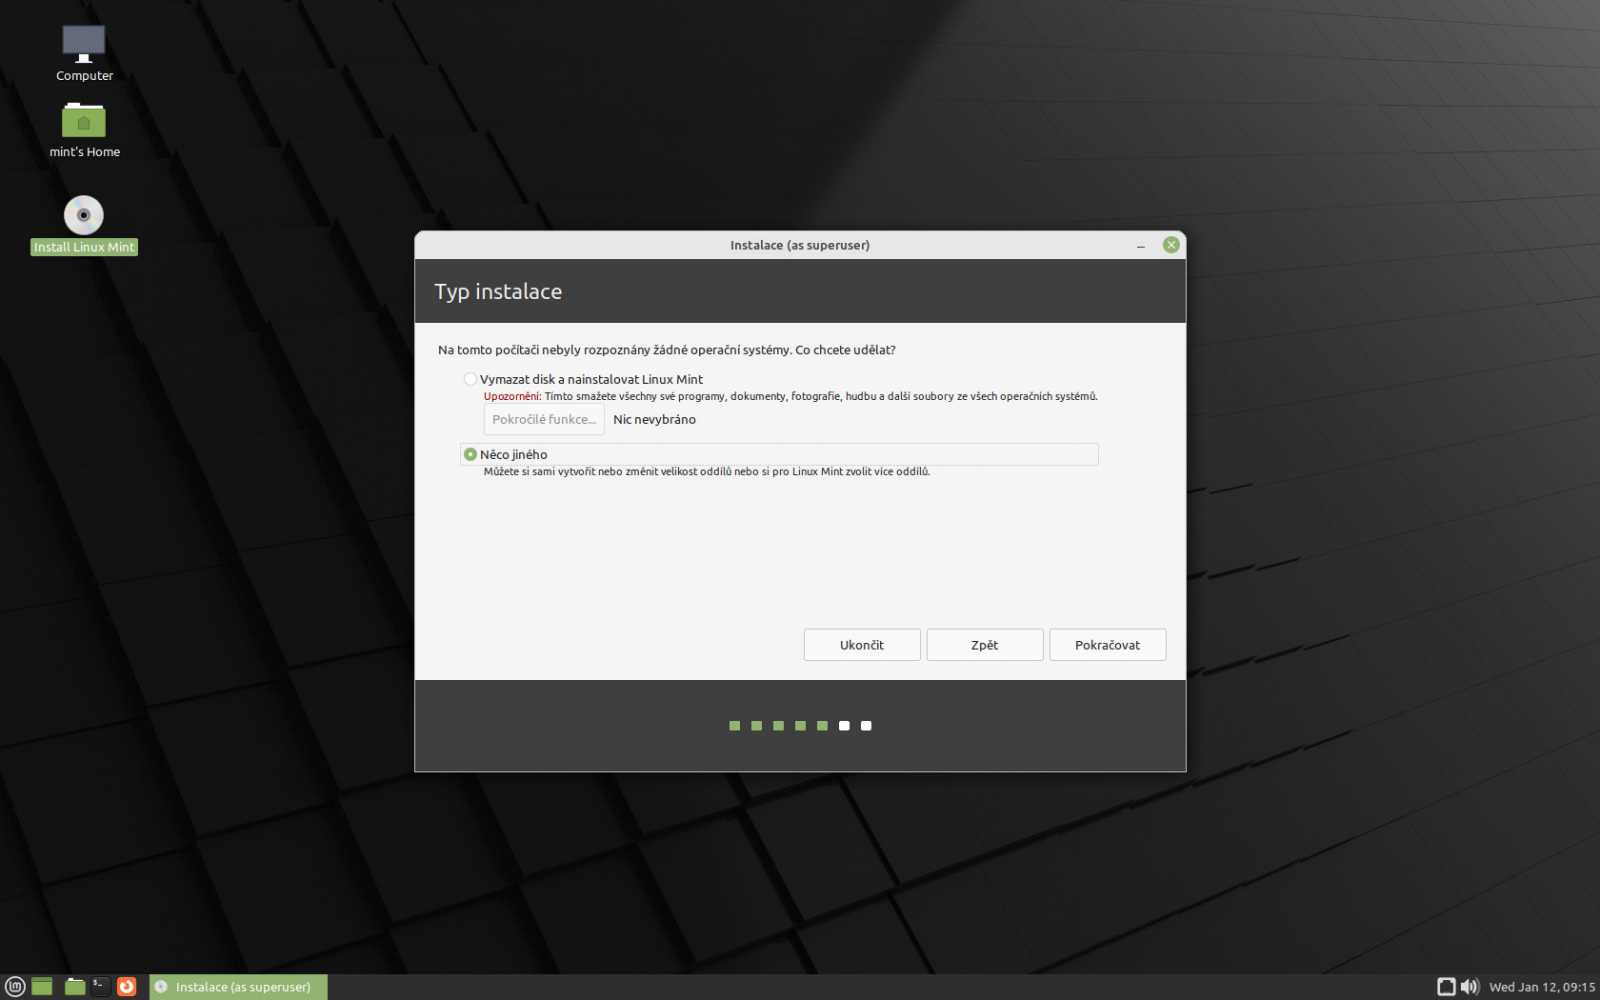Click the Pokračovat button
Viewport: 1600px width, 1000px height.
pos(1108,645)
